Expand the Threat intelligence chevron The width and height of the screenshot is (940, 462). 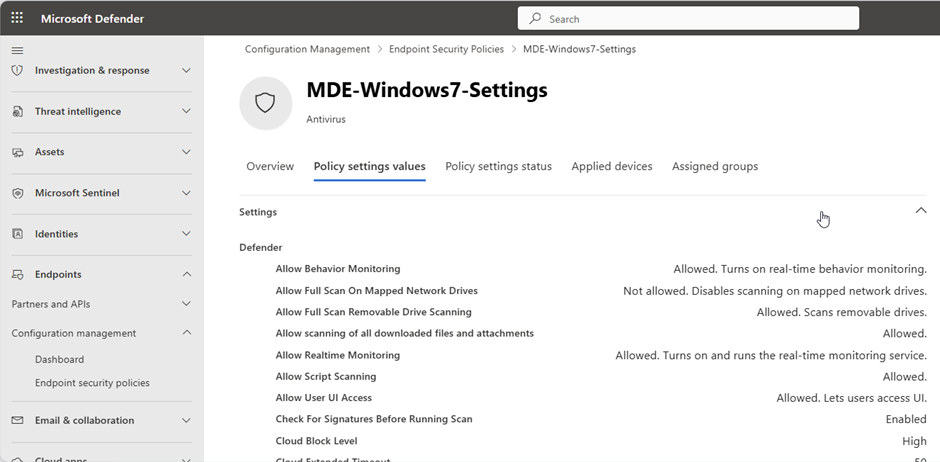[186, 111]
